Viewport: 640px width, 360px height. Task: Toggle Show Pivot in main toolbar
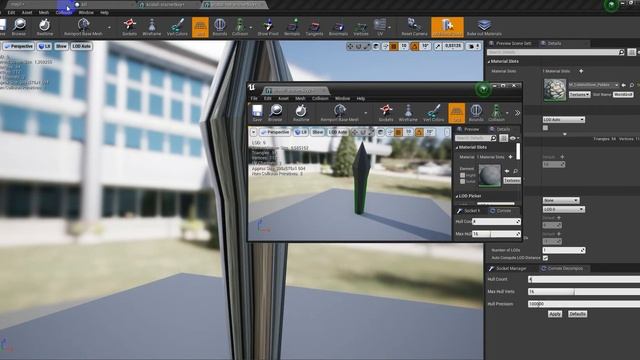(x=268, y=27)
